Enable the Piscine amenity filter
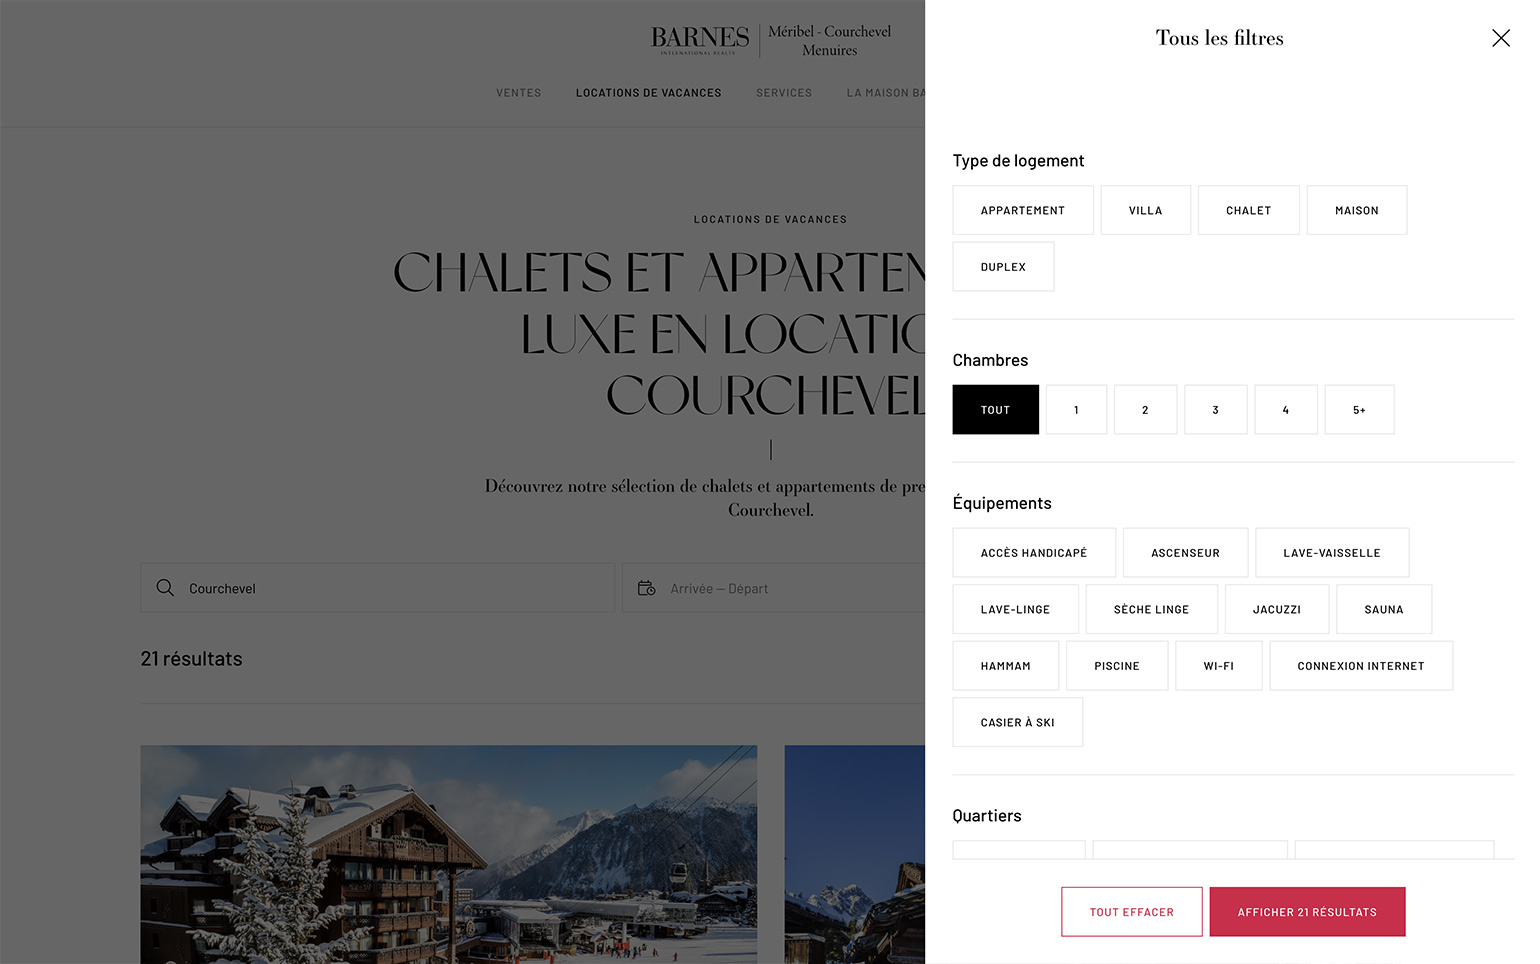1540x964 pixels. pyautogui.click(x=1116, y=666)
